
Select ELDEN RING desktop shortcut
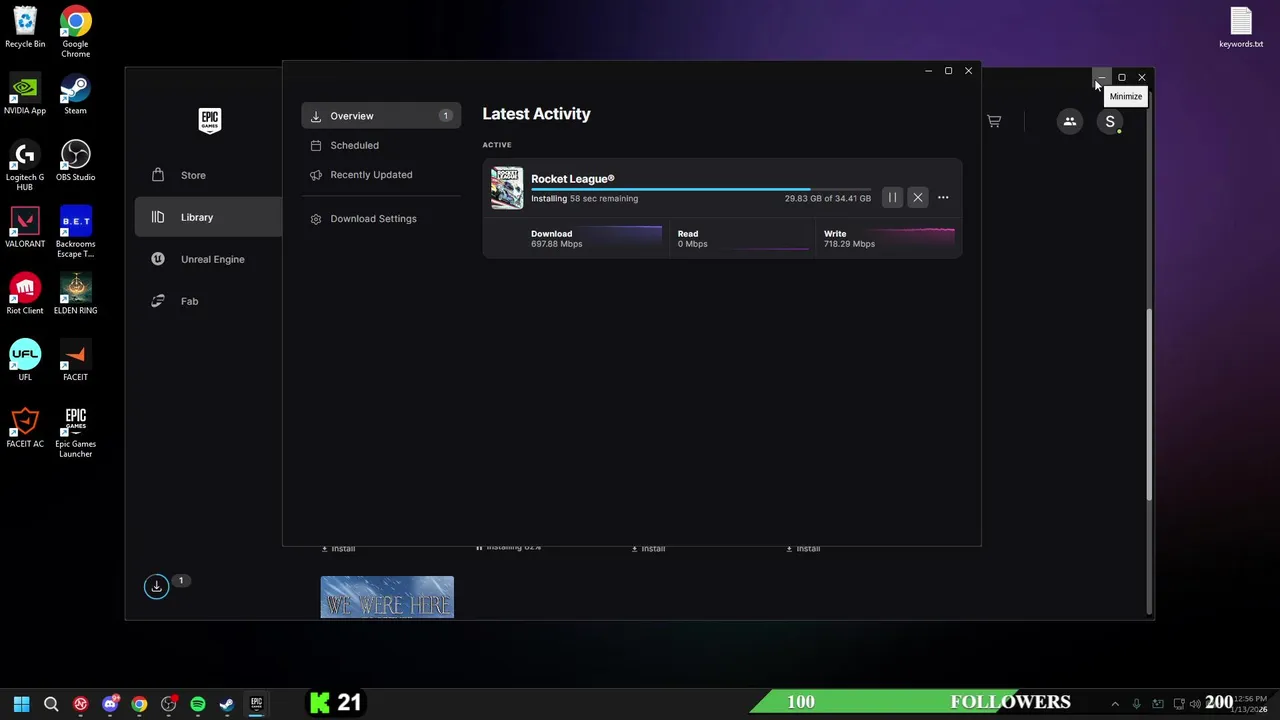[75, 295]
